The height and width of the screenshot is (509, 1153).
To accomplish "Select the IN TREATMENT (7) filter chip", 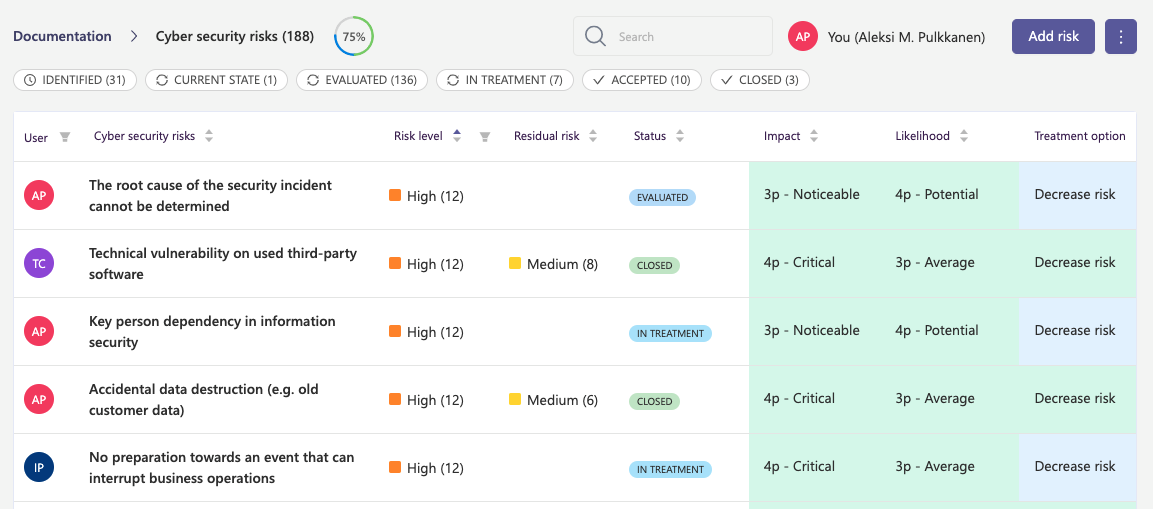I will point(504,80).
